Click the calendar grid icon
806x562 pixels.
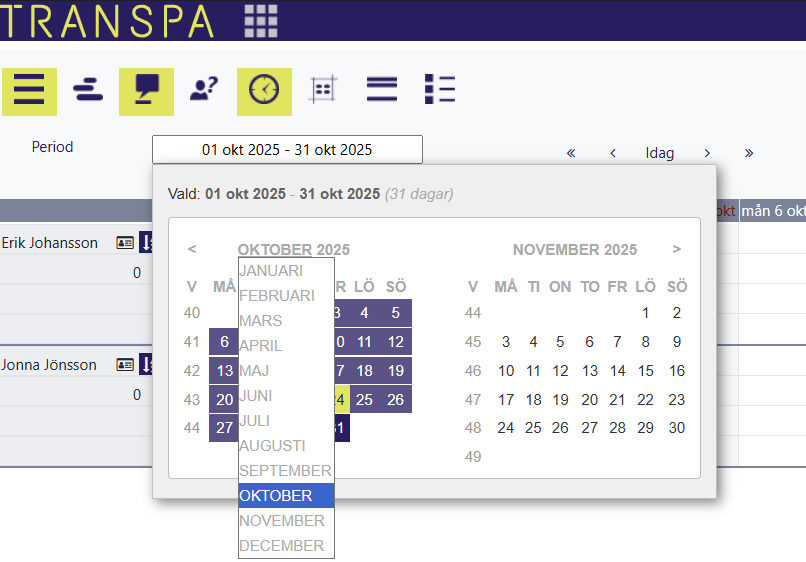coord(323,89)
